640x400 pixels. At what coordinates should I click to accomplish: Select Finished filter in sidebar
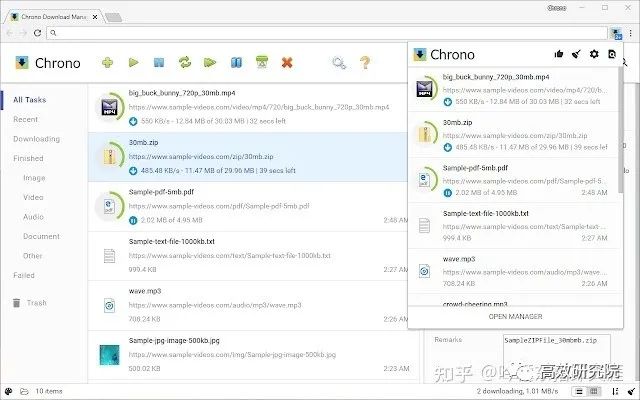pyautogui.click(x=28, y=158)
